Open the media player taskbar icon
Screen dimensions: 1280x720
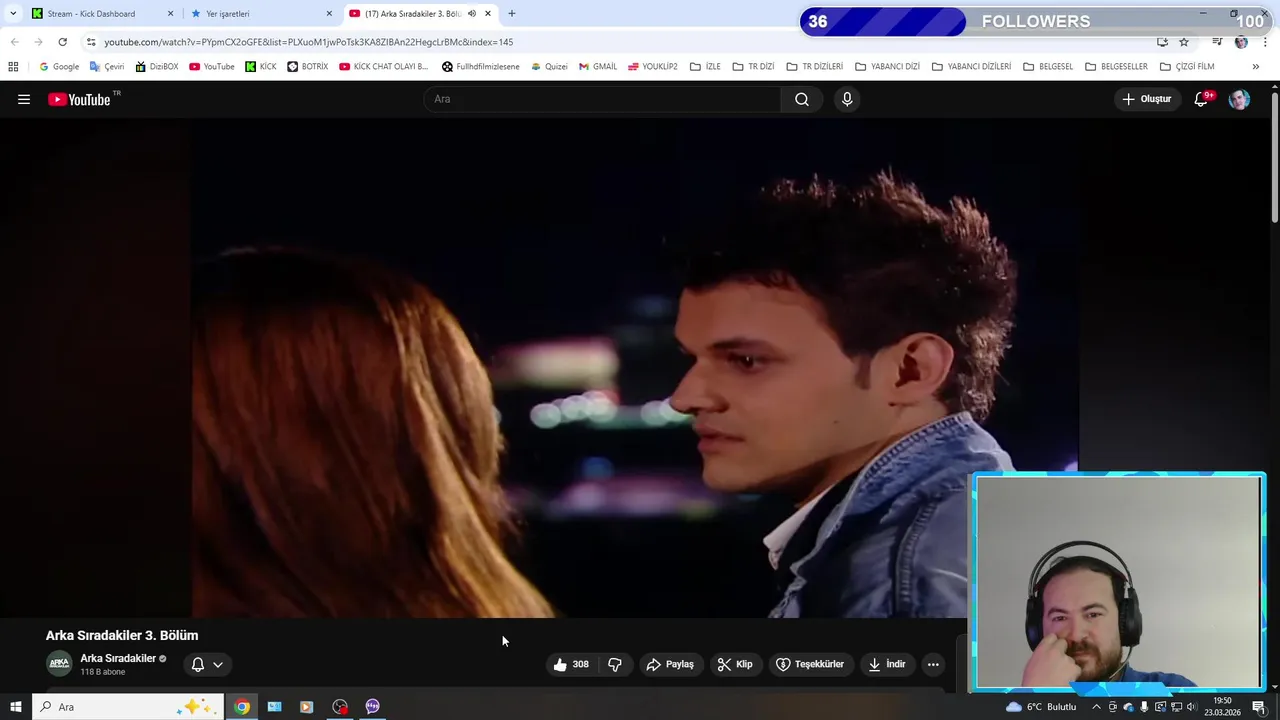click(x=306, y=707)
